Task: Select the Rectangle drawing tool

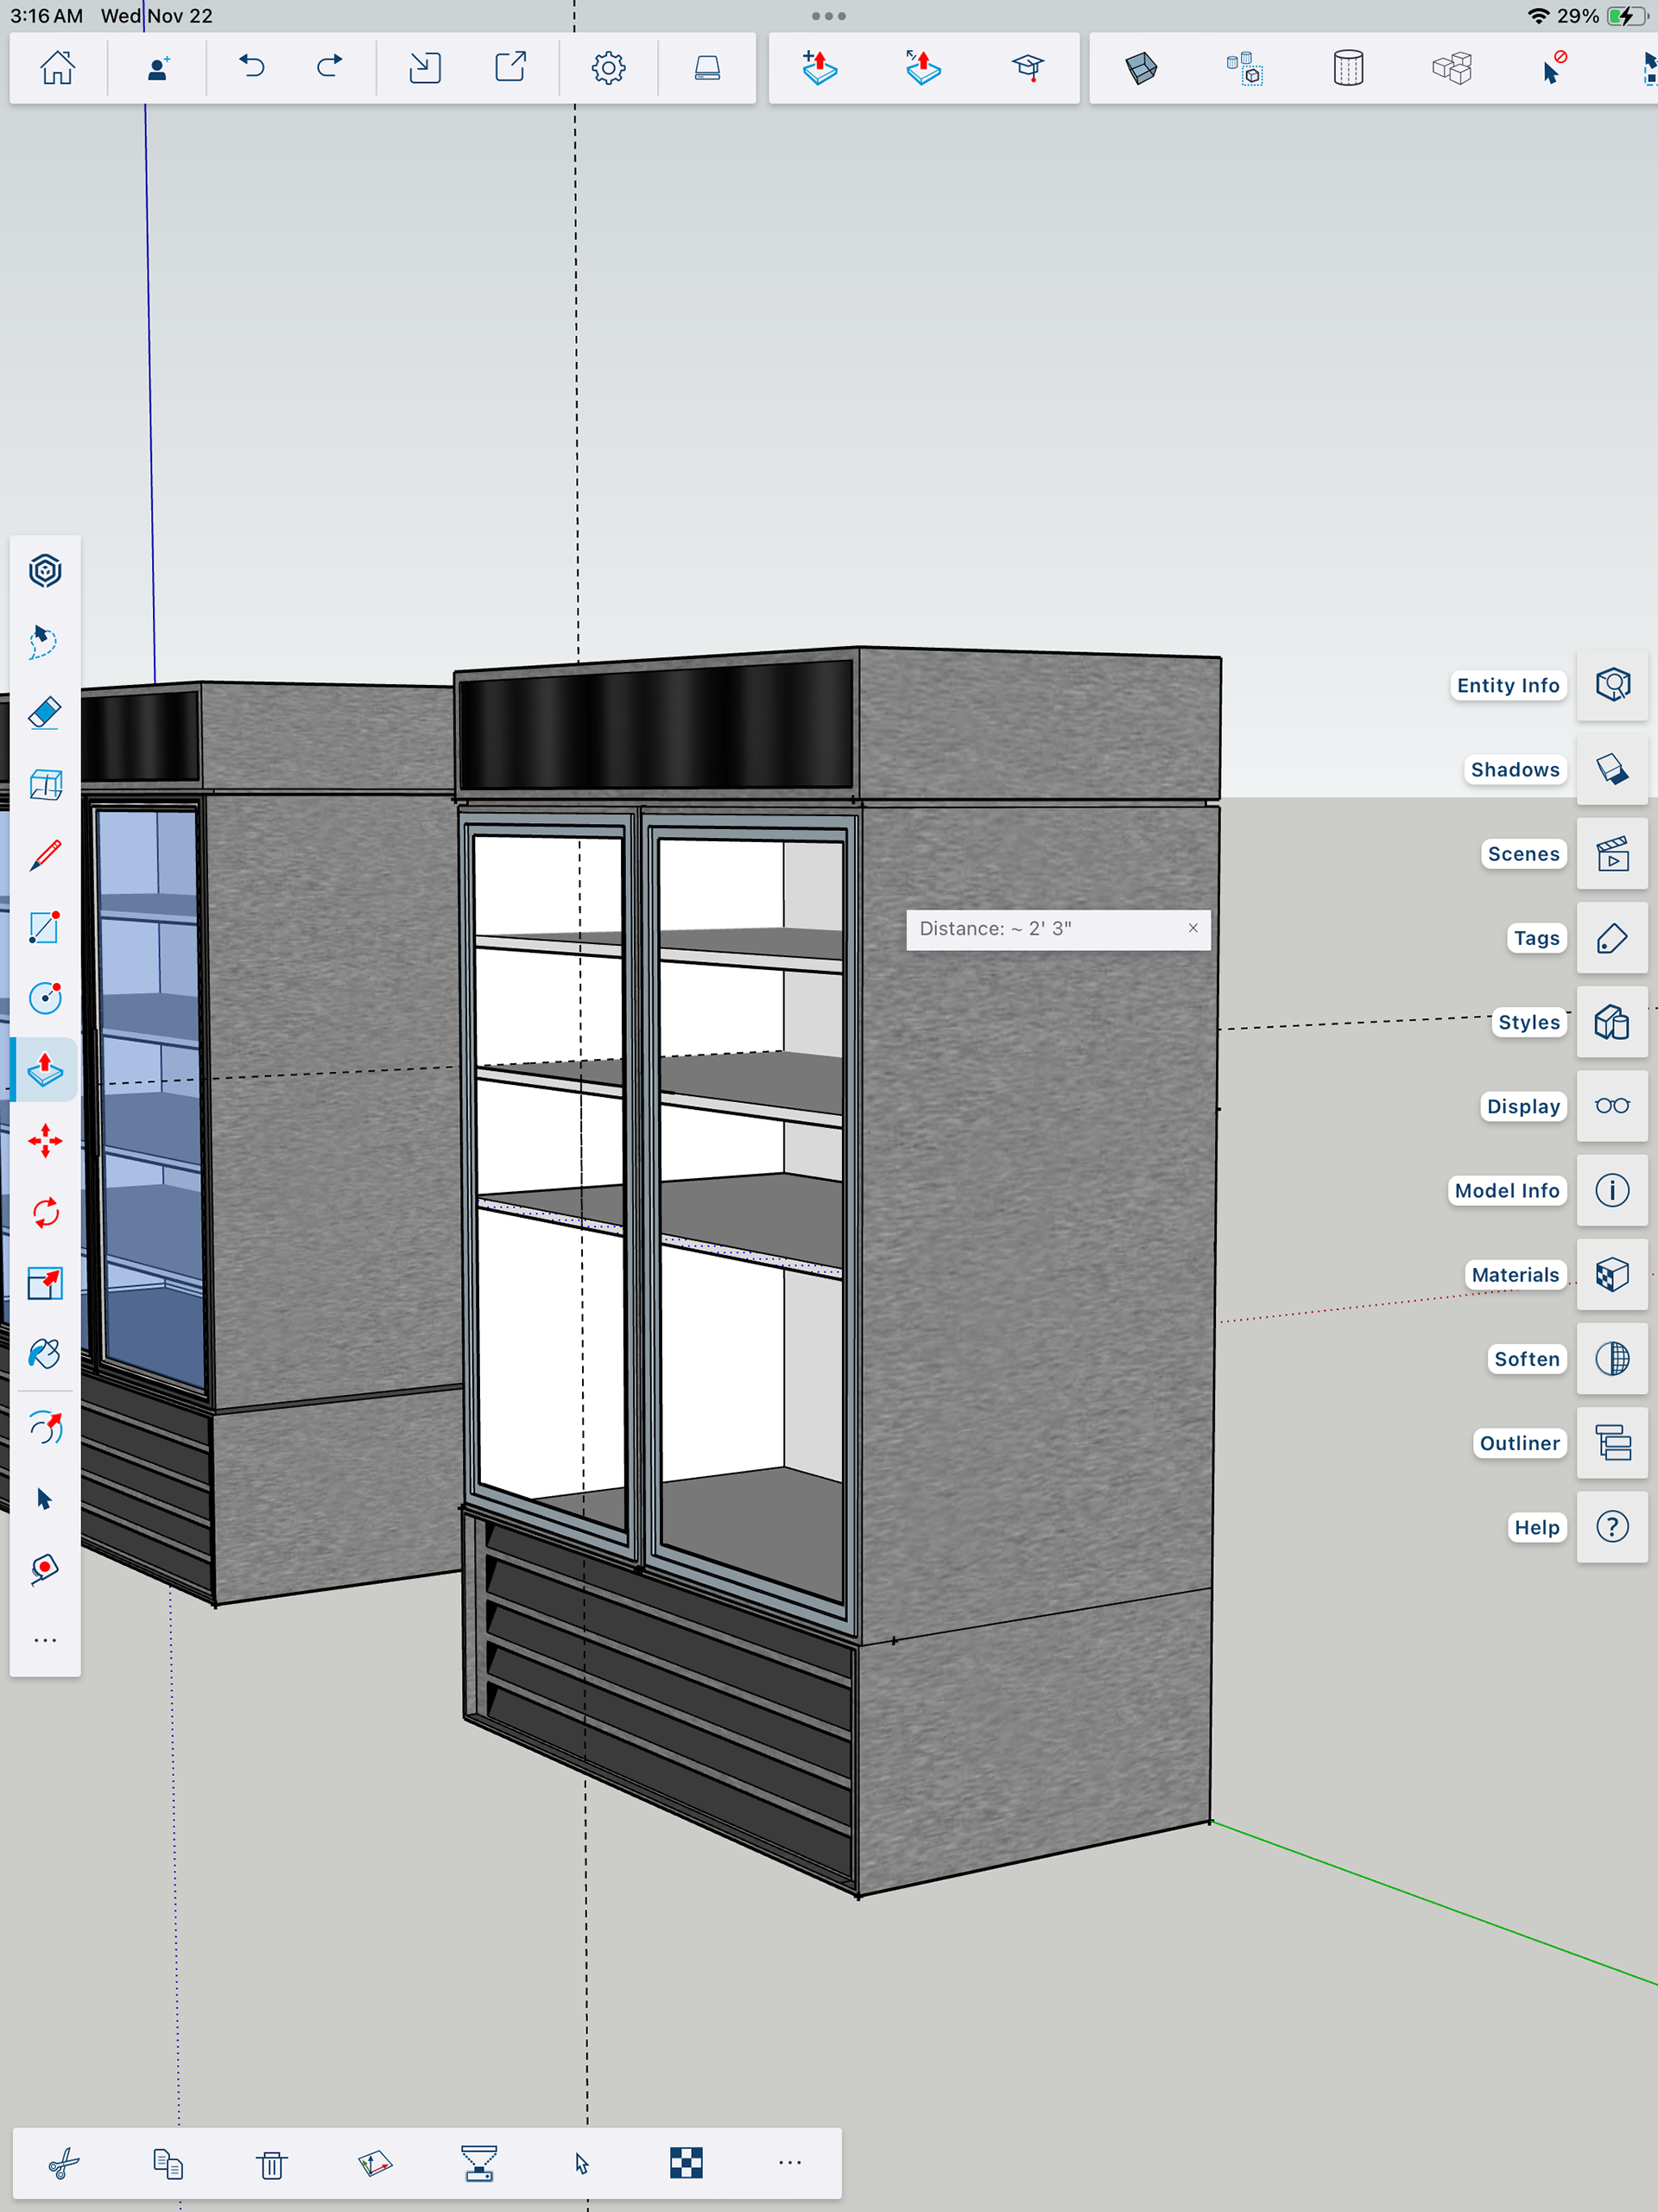Action: (45, 927)
